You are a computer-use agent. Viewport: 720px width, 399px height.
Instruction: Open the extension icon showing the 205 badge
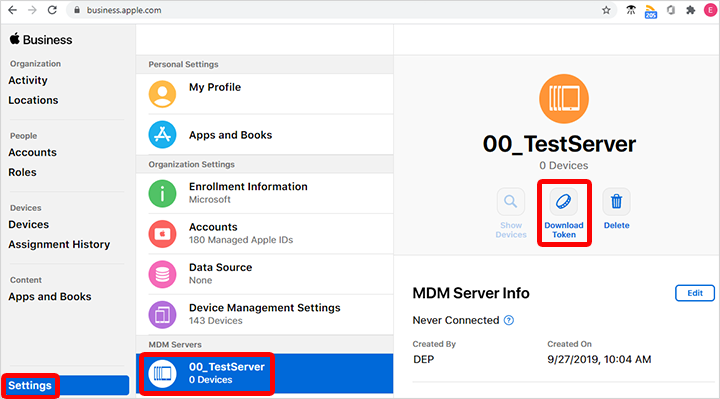[651, 11]
